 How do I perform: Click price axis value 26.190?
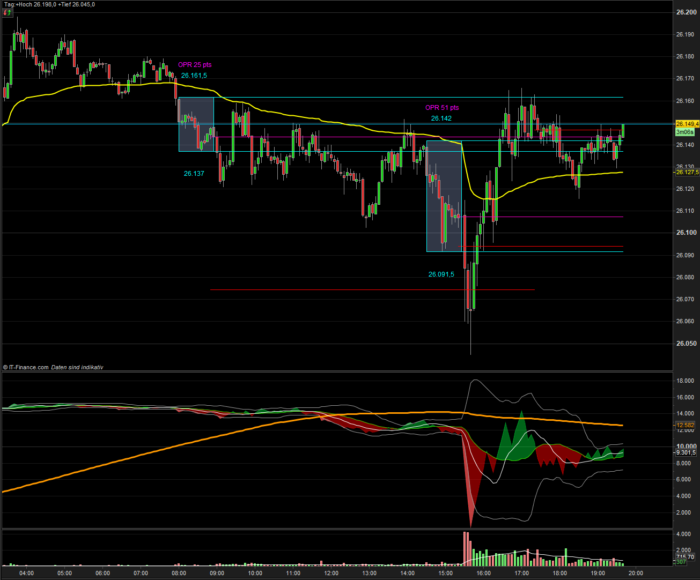686,34
